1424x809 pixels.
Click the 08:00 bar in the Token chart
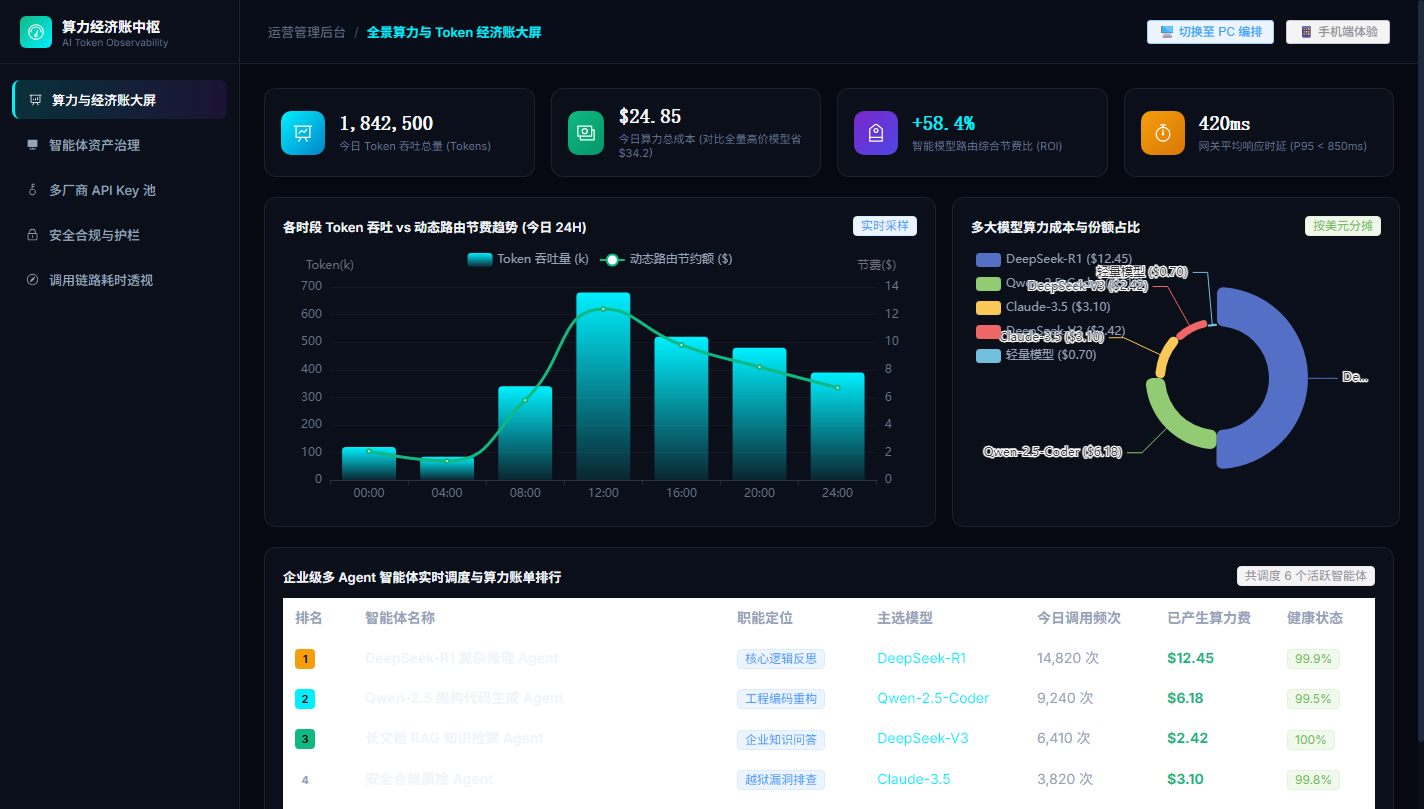(x=525, y=433)
